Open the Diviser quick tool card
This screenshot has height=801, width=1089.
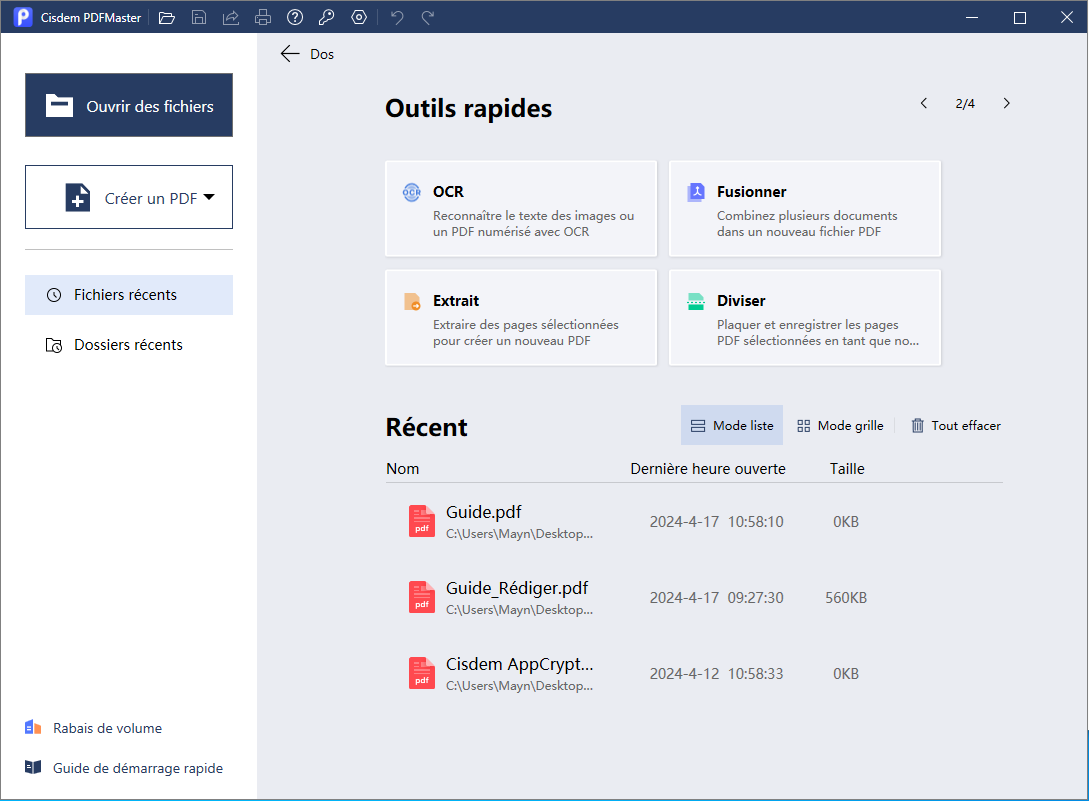[805, 317]
